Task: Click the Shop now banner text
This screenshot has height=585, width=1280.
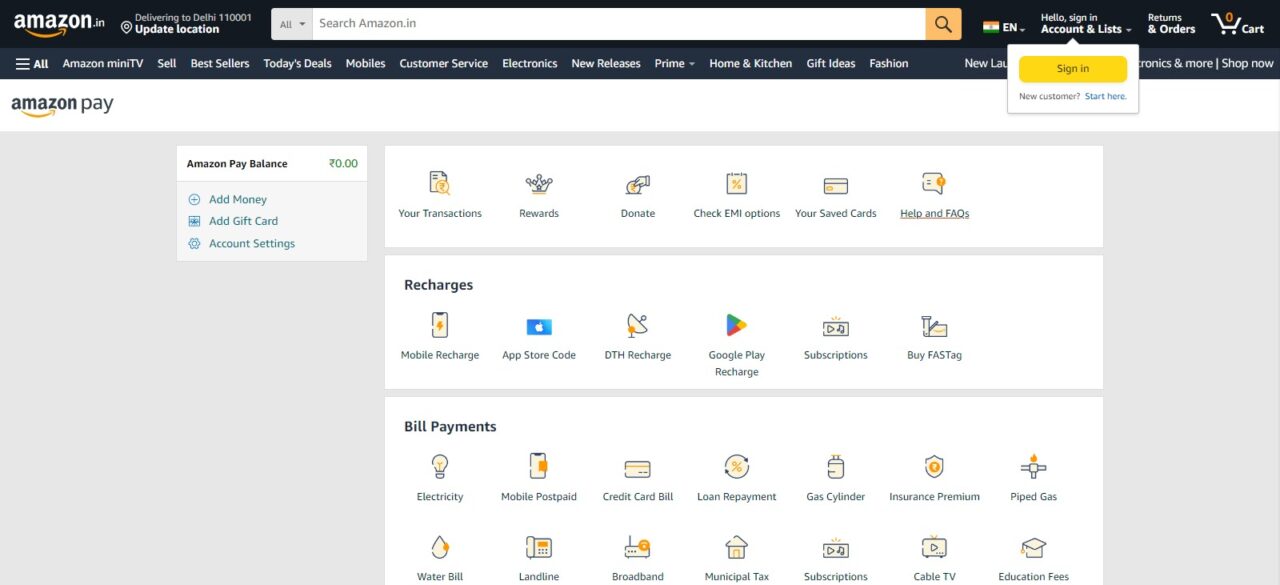Action: [x=1247, y=63]
